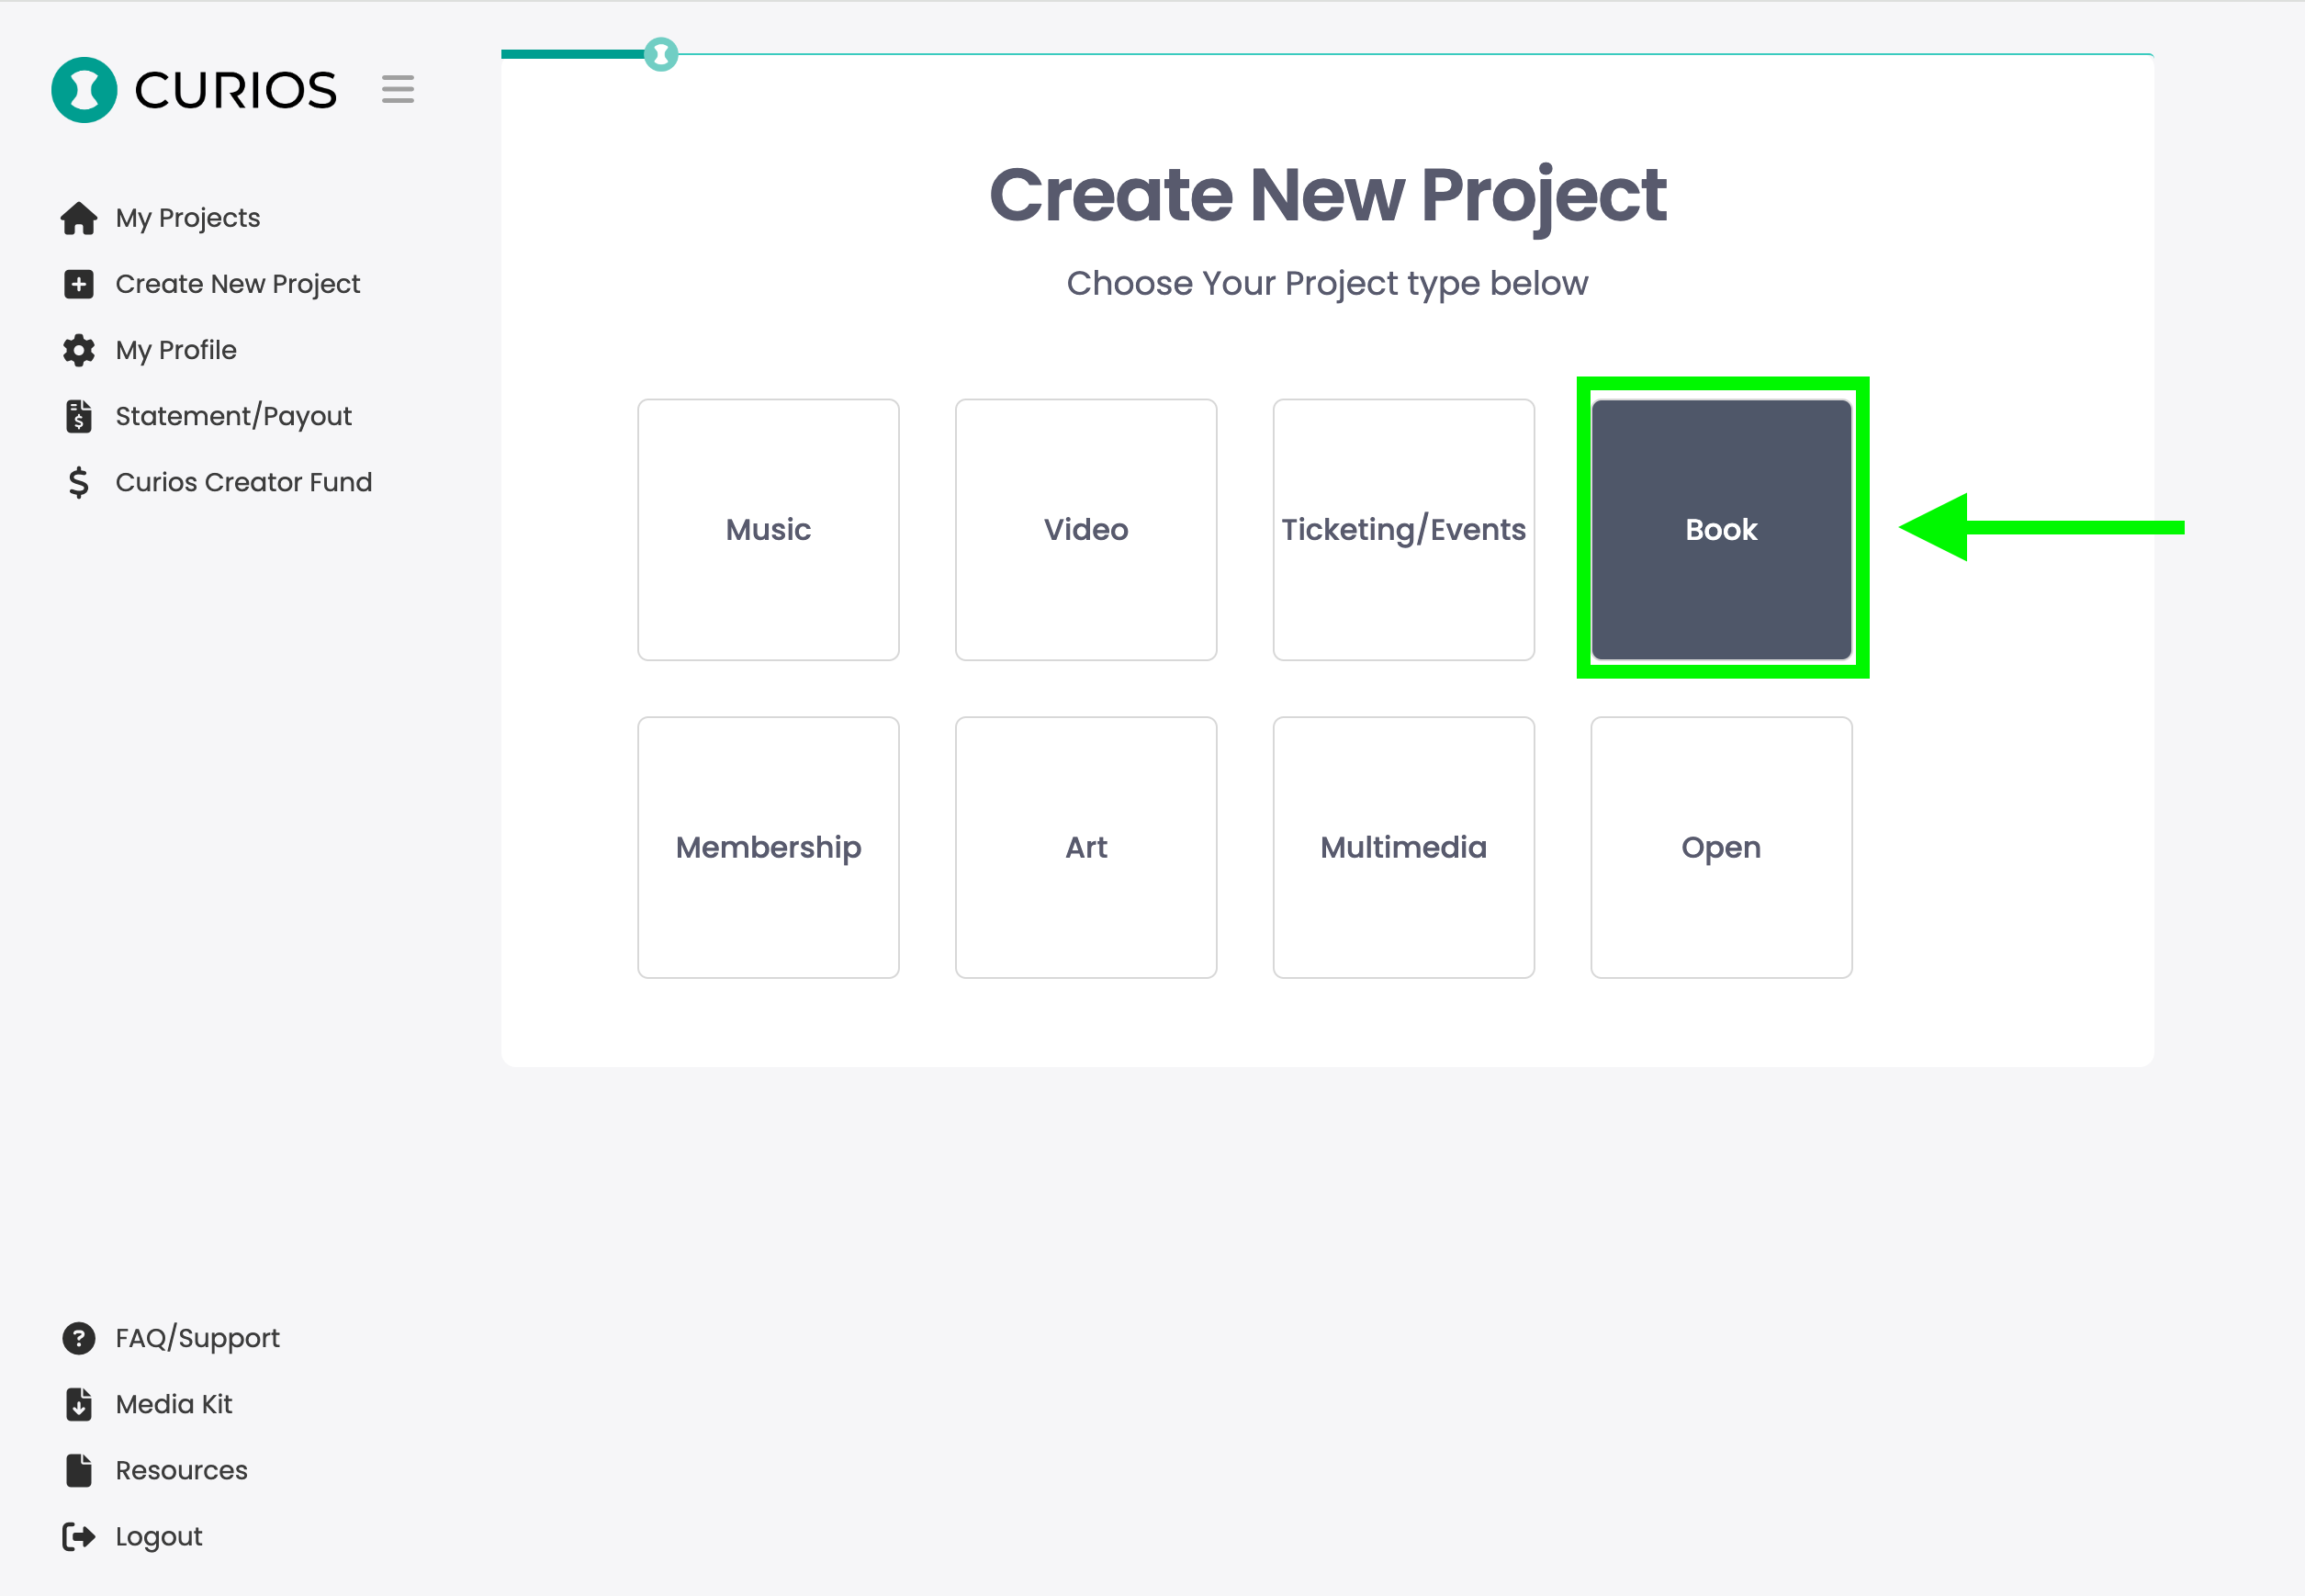Click the Create New Project heading
The height and width of the screenshot is (1596, 2305).
(x=1327, y=196)
